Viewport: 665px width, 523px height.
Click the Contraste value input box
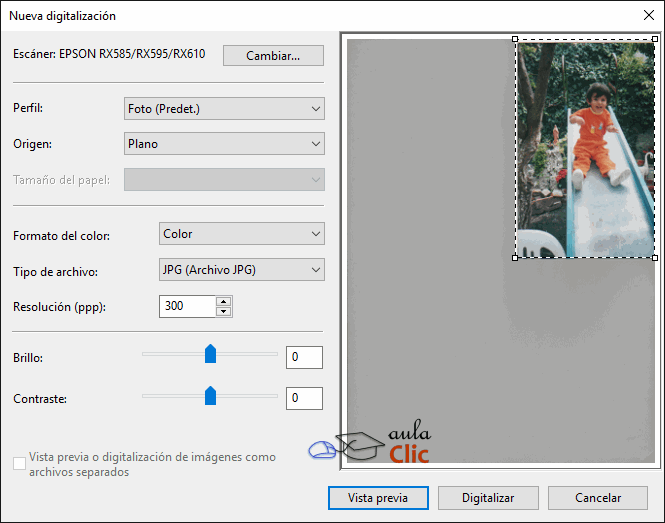click(x=304, y=398)
